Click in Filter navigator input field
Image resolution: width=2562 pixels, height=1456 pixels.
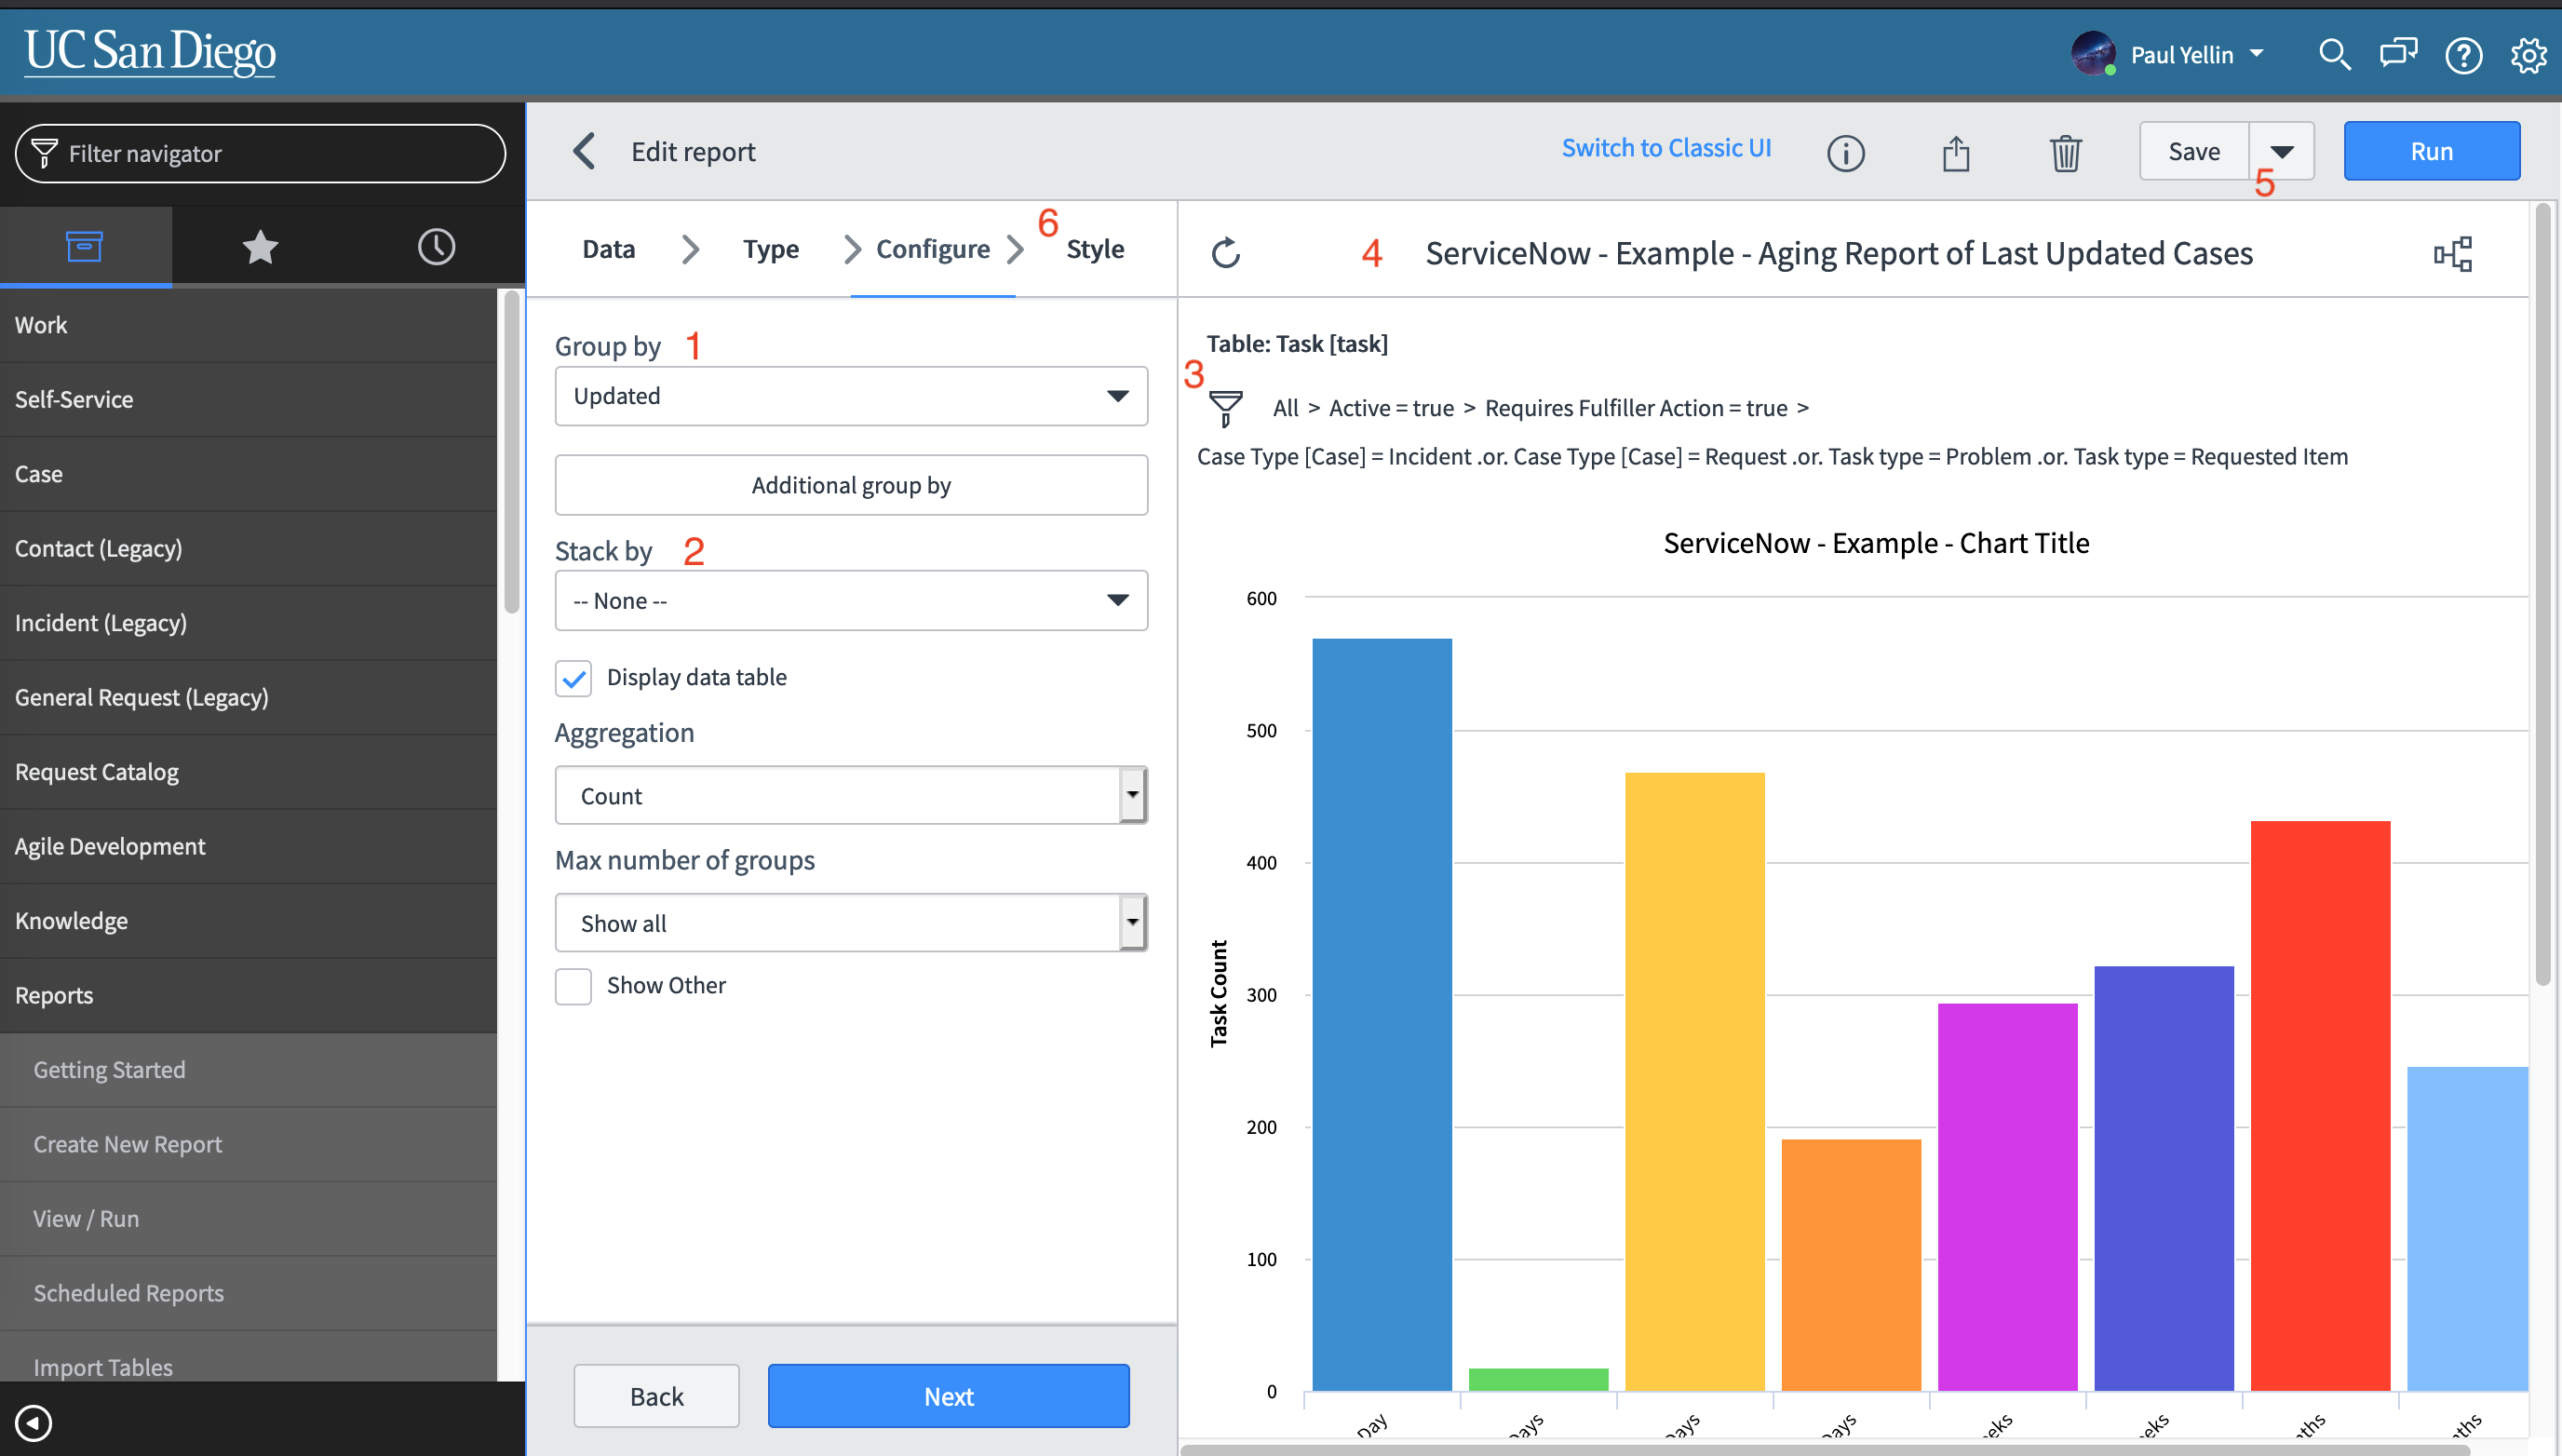[260, 153]
